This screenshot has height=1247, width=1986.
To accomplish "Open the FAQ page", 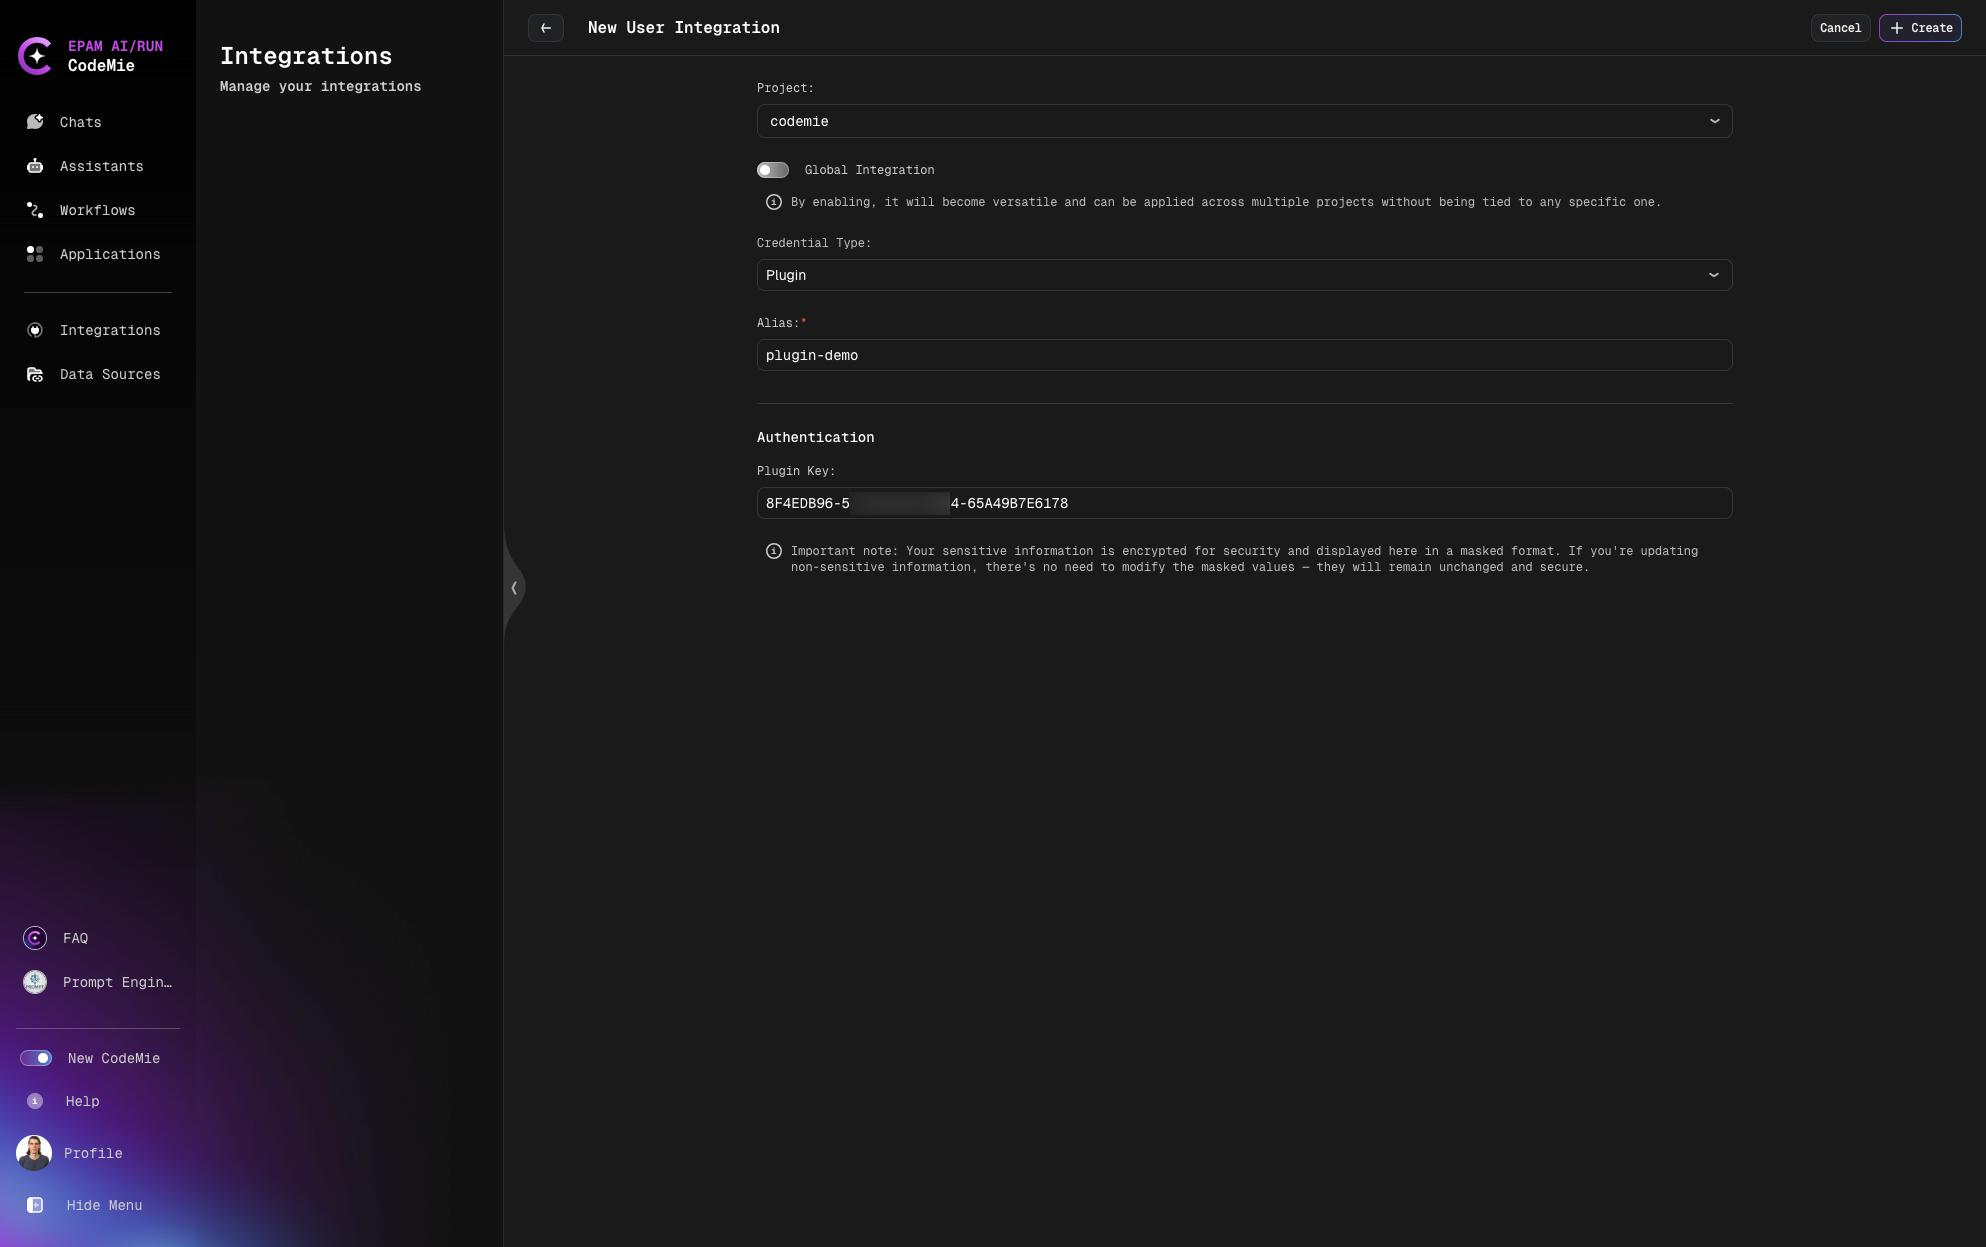I will pos(75,938).
